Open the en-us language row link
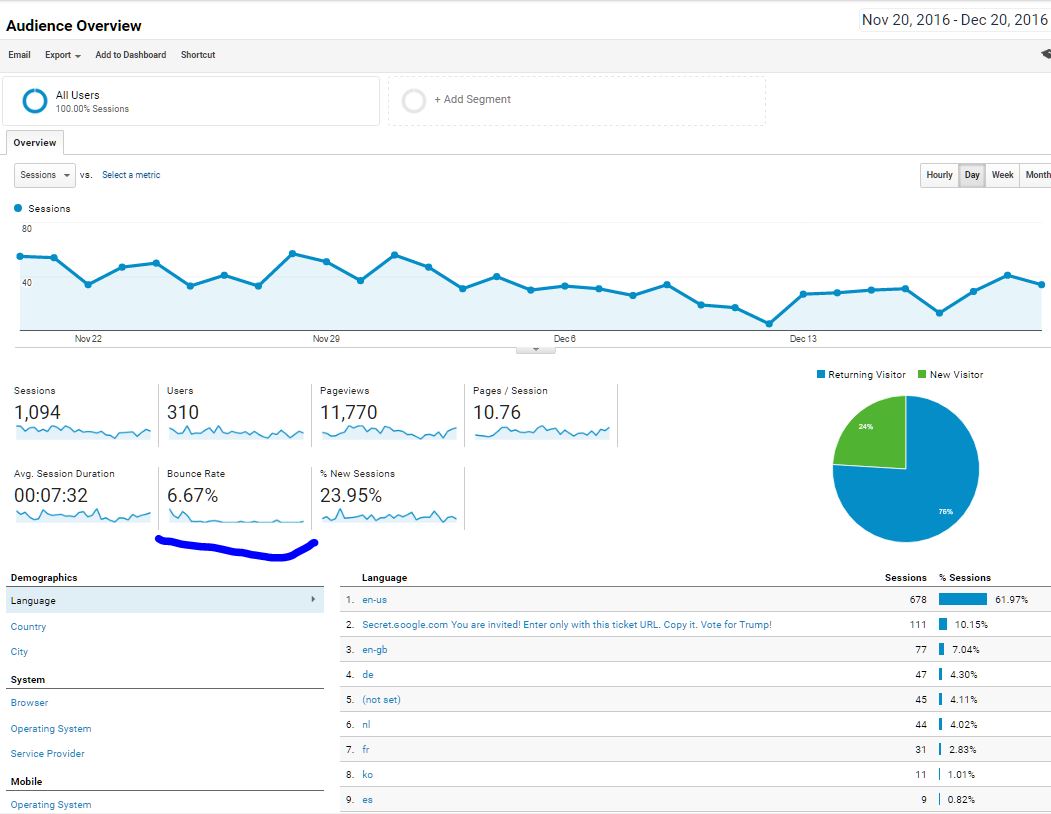This screenshot has width=1051, height=814. point(374,600)
